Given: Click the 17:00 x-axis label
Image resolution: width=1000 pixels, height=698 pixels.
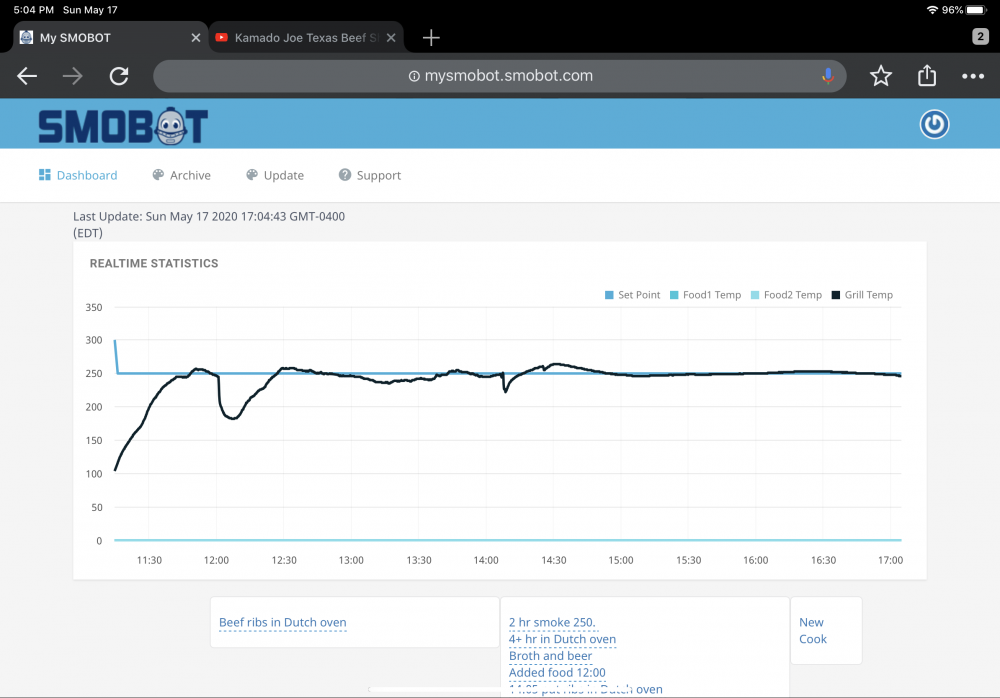Looking at the screenshot, I should point(890,560).
